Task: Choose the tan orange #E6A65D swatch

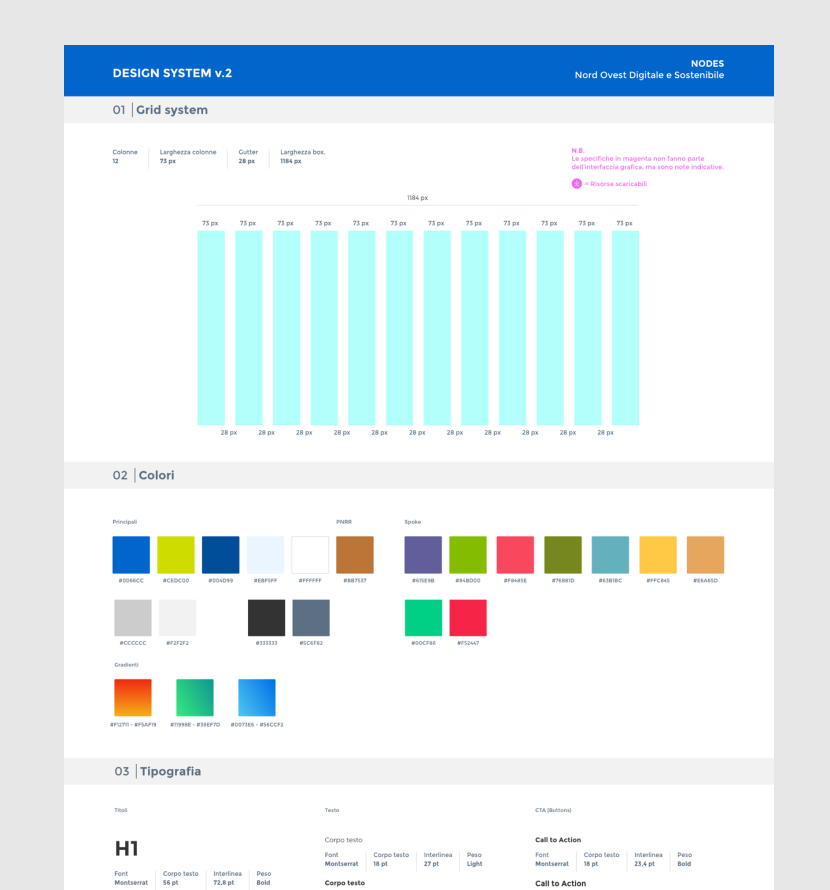Action: pyautogui.click(x=706, y=555)
